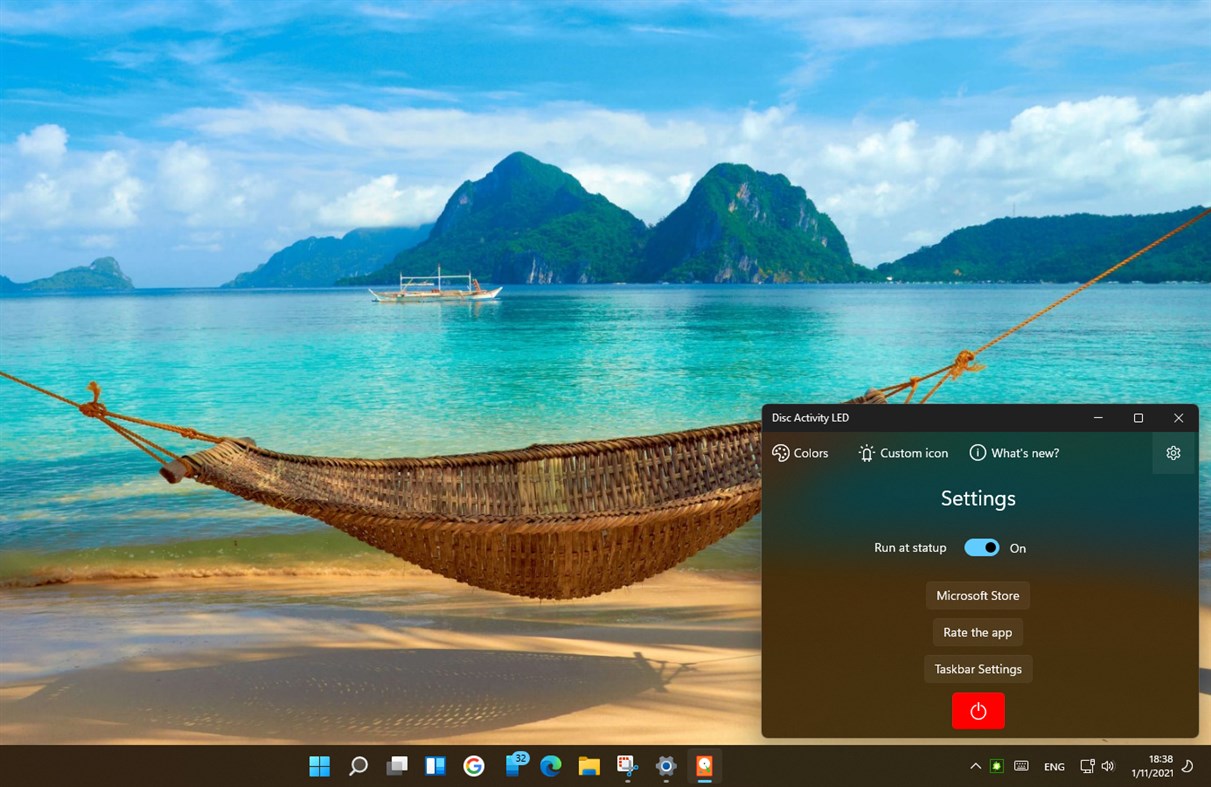Open the Colors palette icon

(x=780, y=453)
